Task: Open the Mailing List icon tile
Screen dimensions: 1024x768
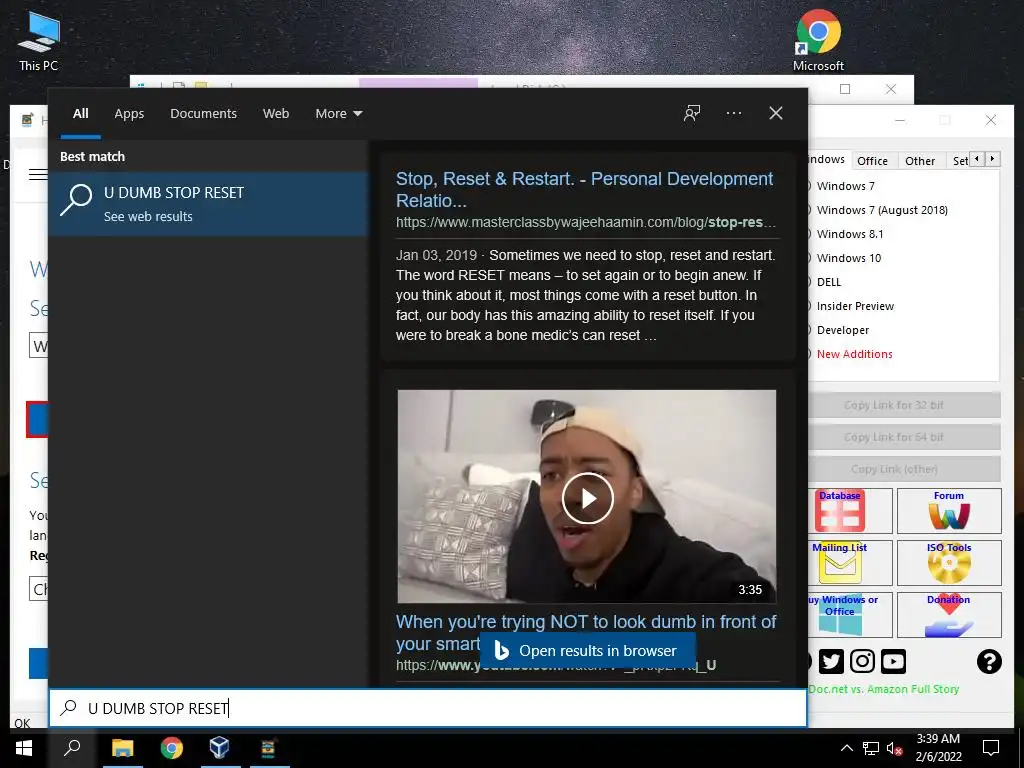Action: coord(849,562)
